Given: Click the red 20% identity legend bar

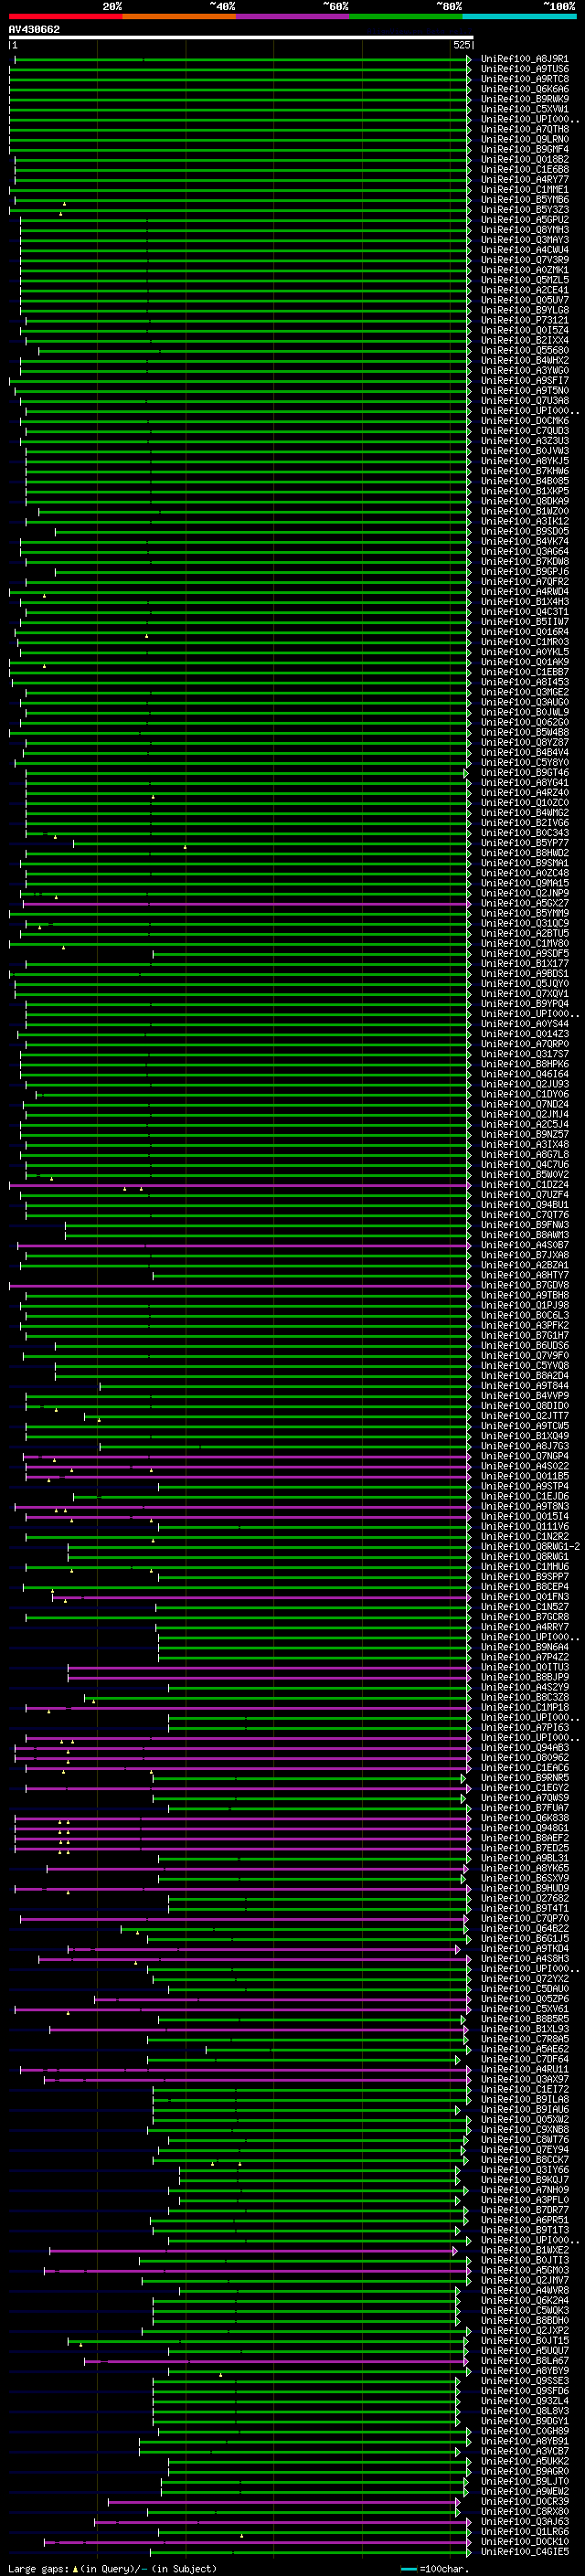Looking at the screenshot, I should [66, 17].
